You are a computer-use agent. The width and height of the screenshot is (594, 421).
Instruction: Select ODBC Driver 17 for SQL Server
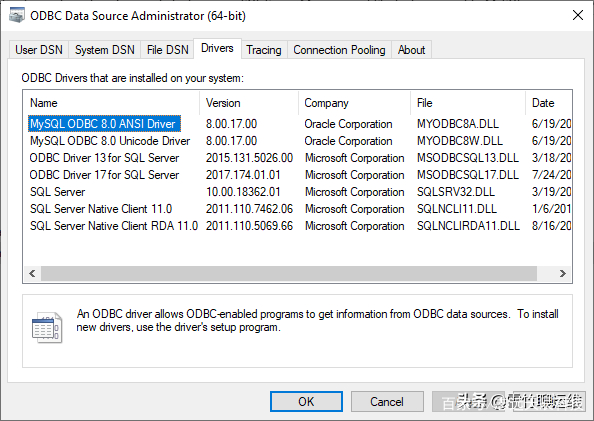(104, 175)
